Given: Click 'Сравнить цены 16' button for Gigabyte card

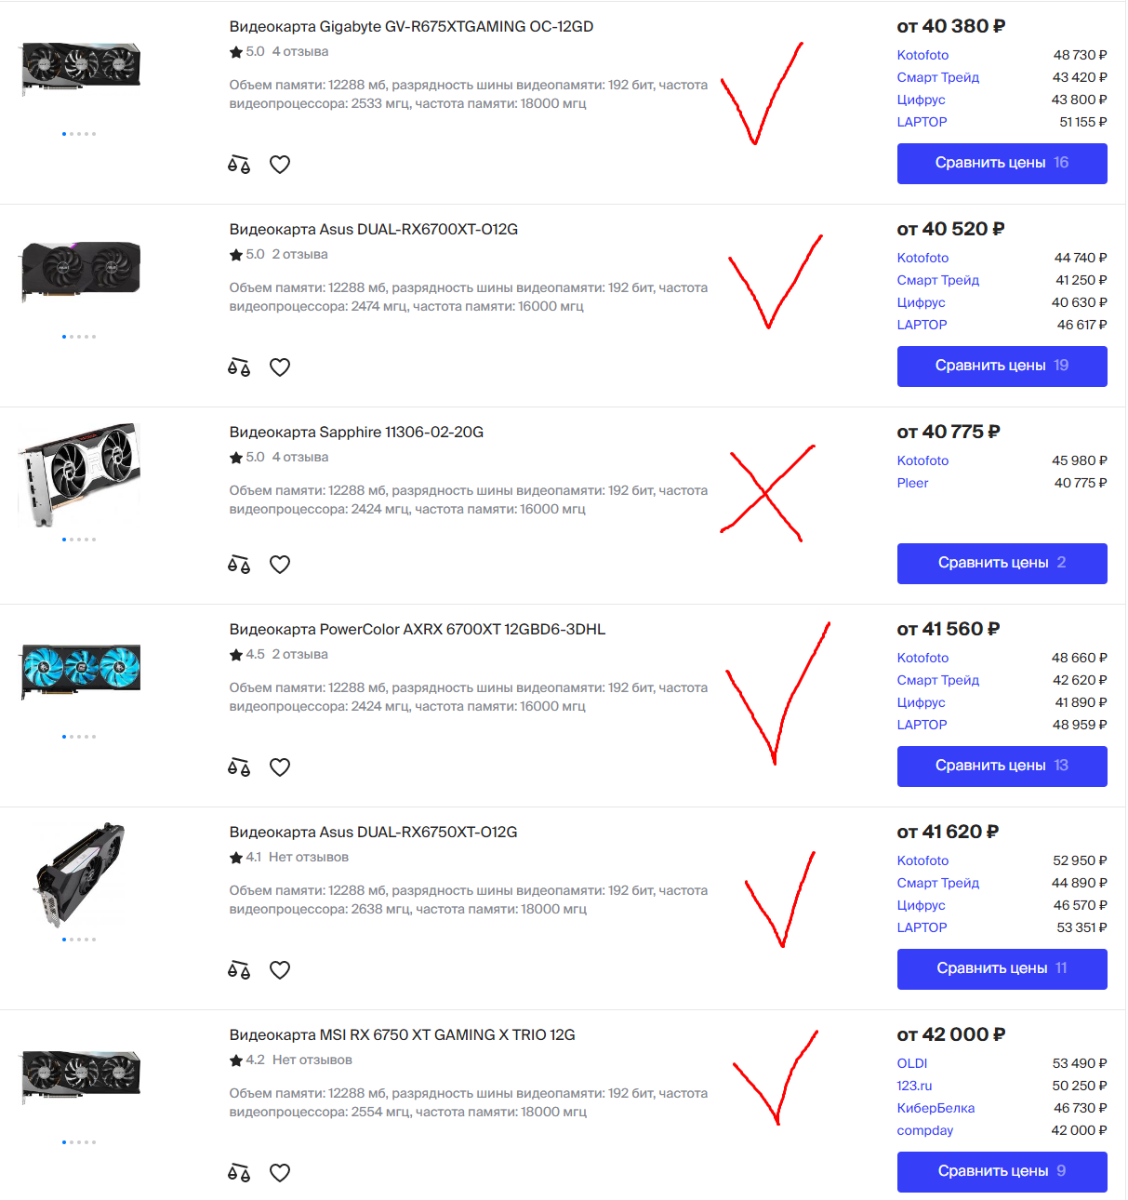Looking at the screenshot, I should click(x=1002, y=163).
